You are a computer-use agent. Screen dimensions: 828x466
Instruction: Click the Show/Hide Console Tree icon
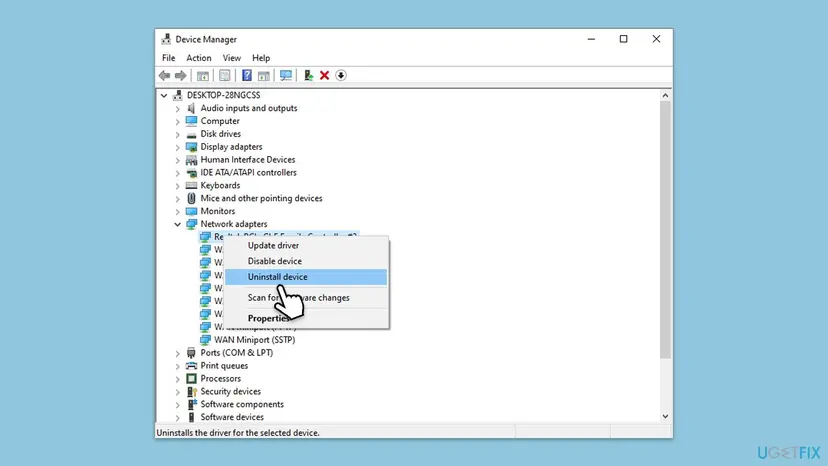coord(203,76)
